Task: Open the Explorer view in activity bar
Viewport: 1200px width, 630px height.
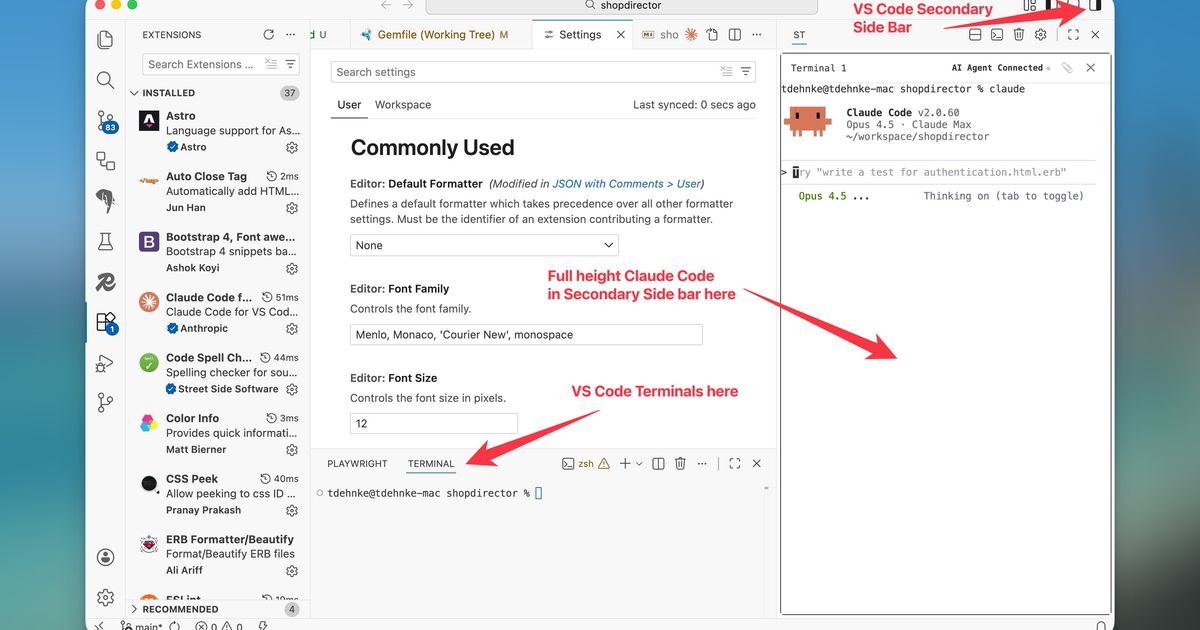Action: pos(105,40)
